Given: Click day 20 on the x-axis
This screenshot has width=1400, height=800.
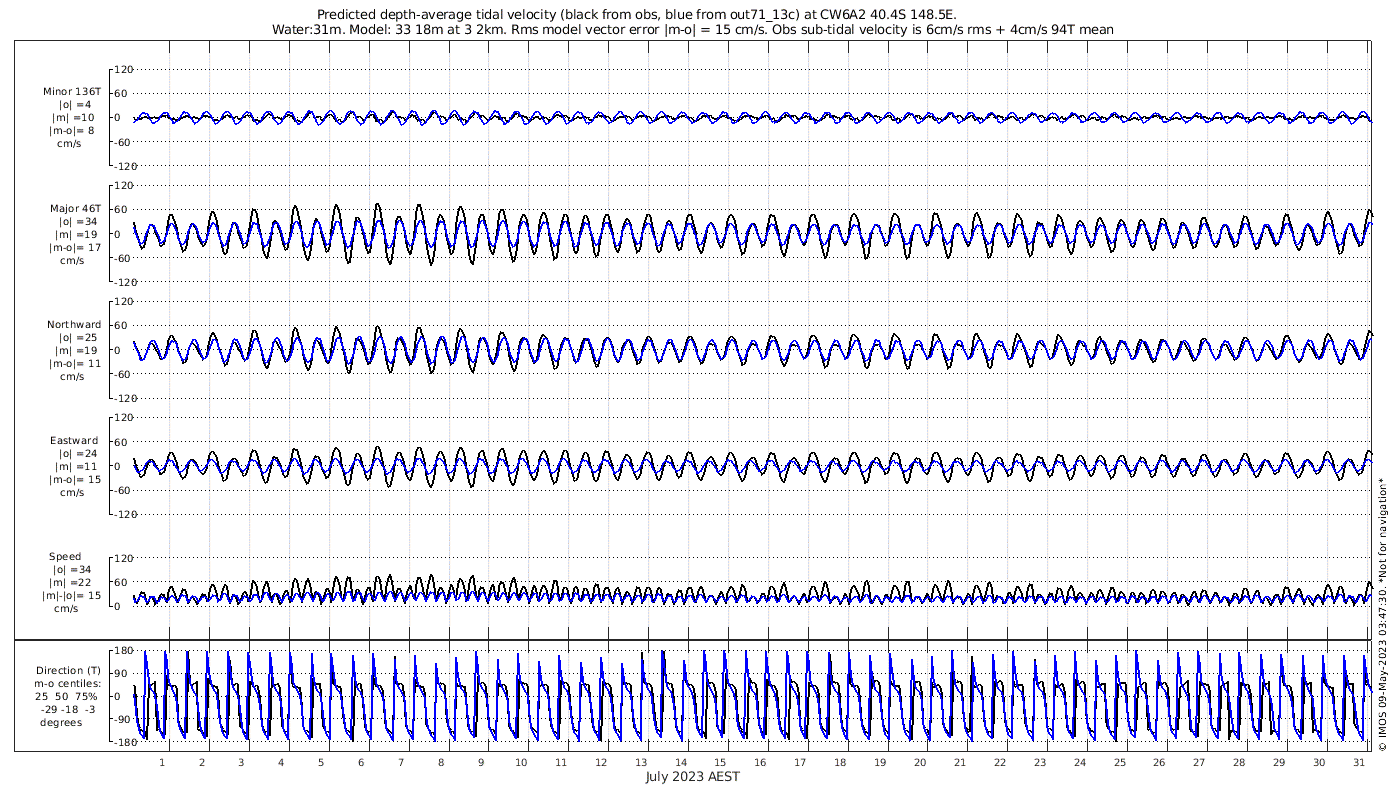Looking at the screenshot, I should 920,762.
